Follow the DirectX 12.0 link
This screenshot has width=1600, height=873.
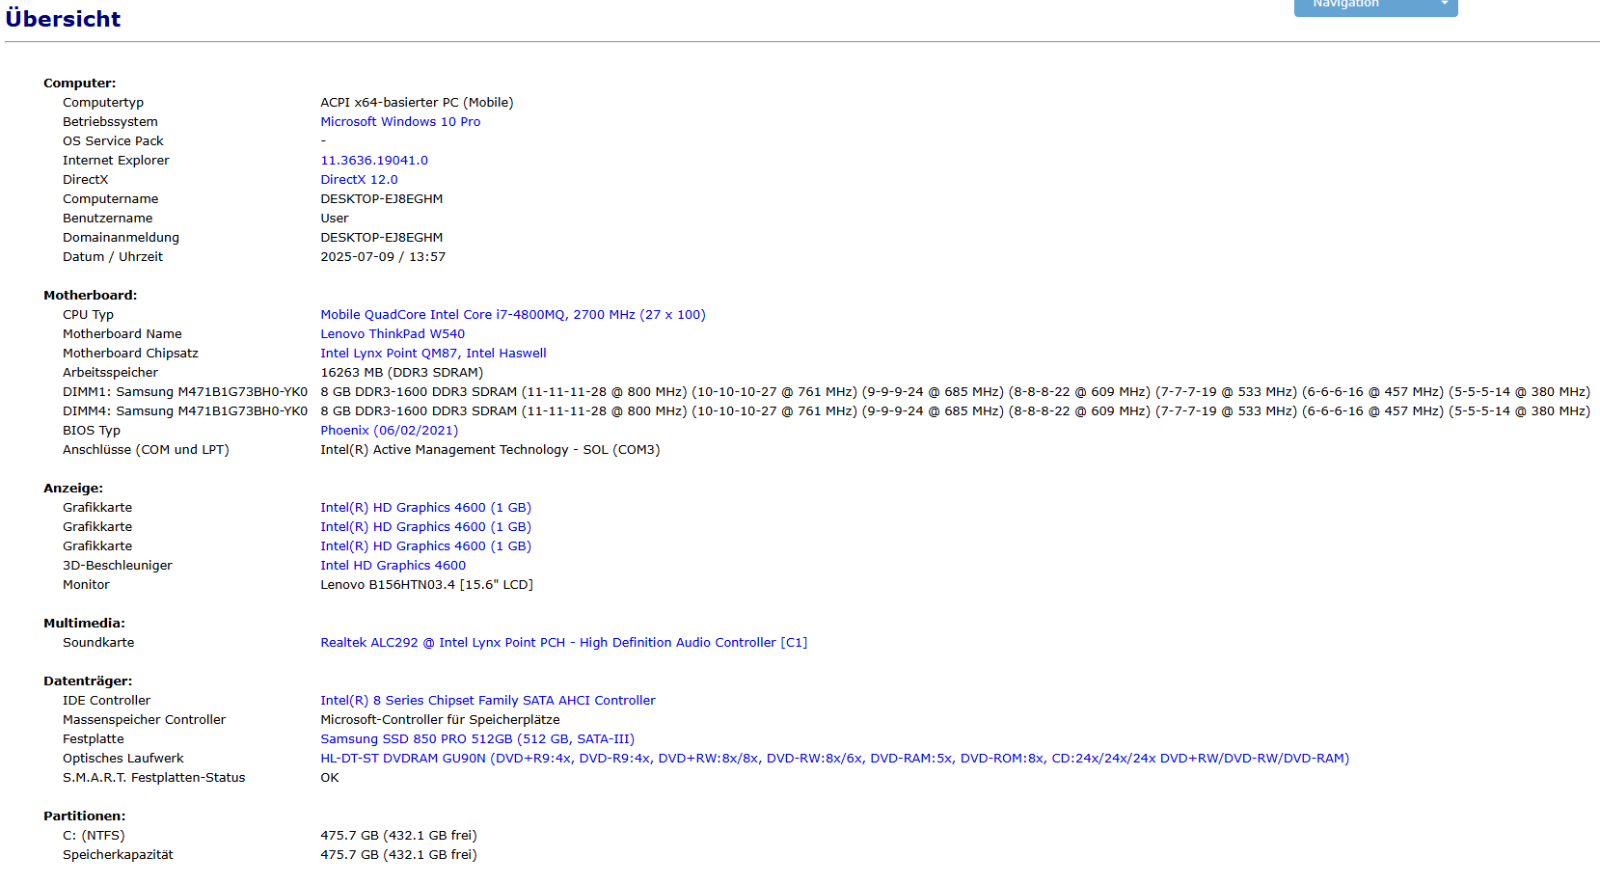point(359,180)
